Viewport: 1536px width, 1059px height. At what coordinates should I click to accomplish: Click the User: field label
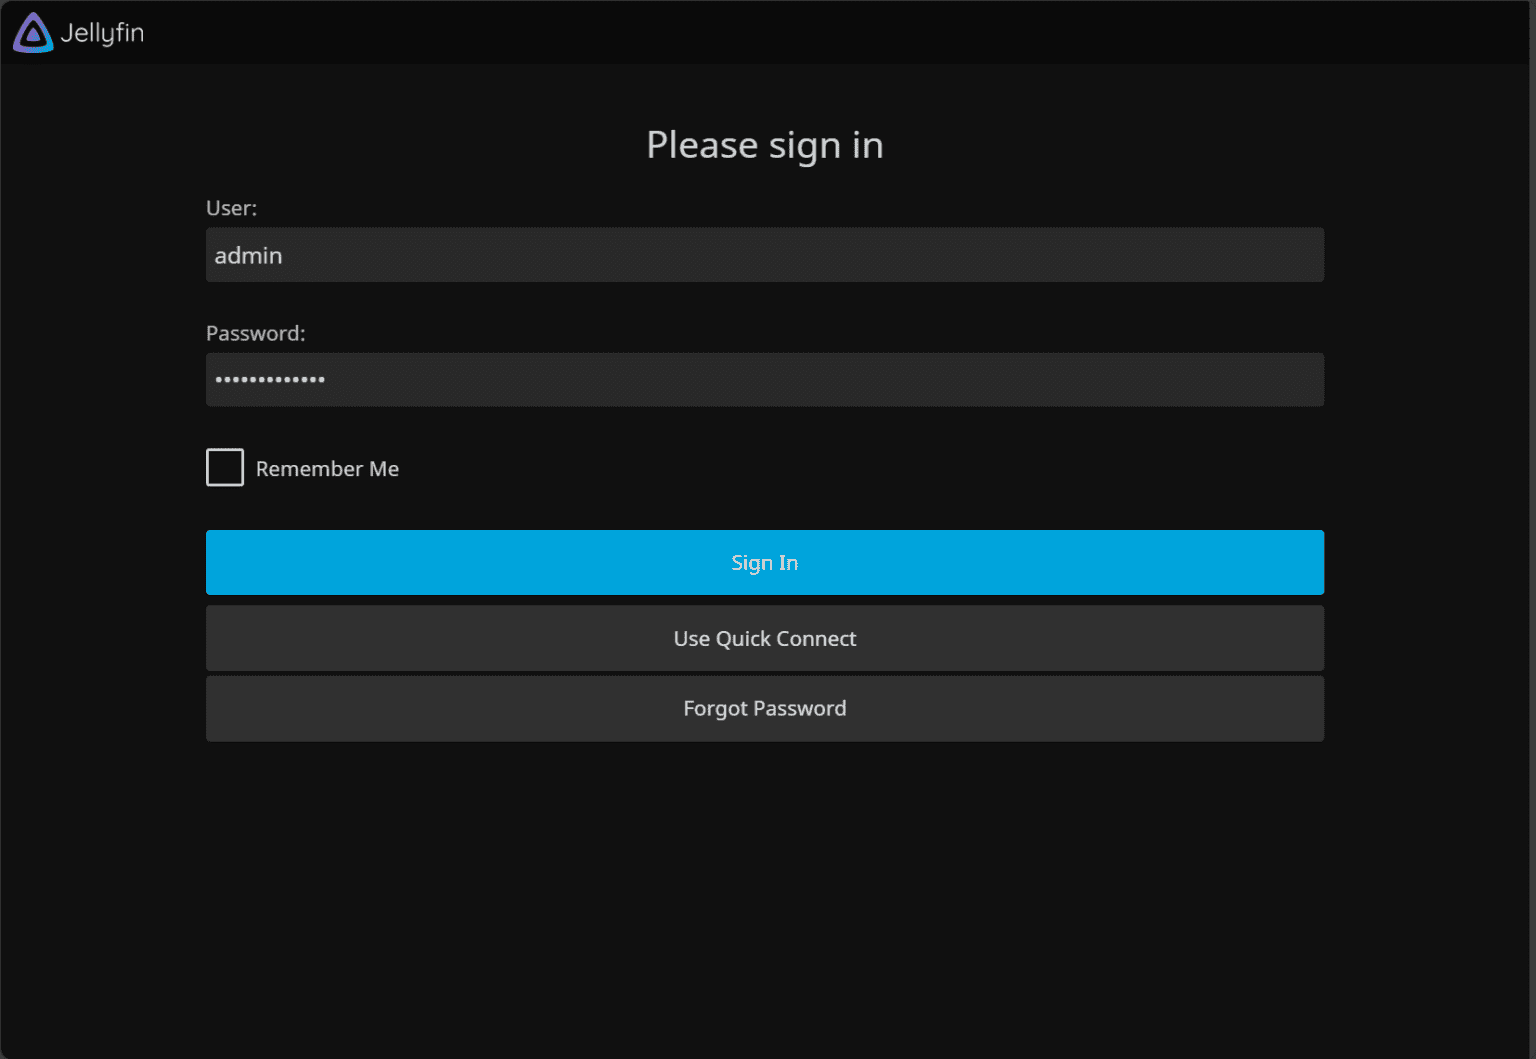tap(231, 208)
